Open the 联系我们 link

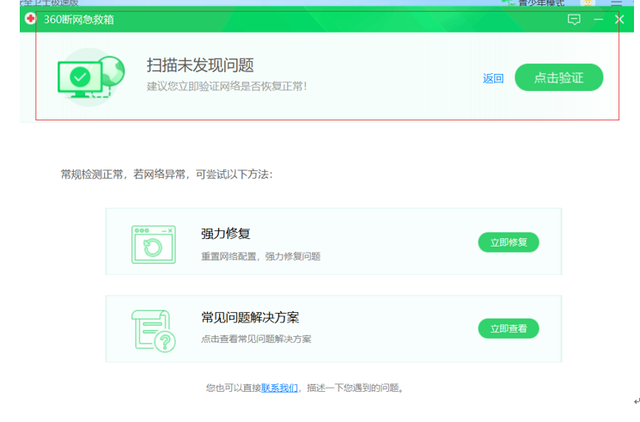(x=279, y=388)
